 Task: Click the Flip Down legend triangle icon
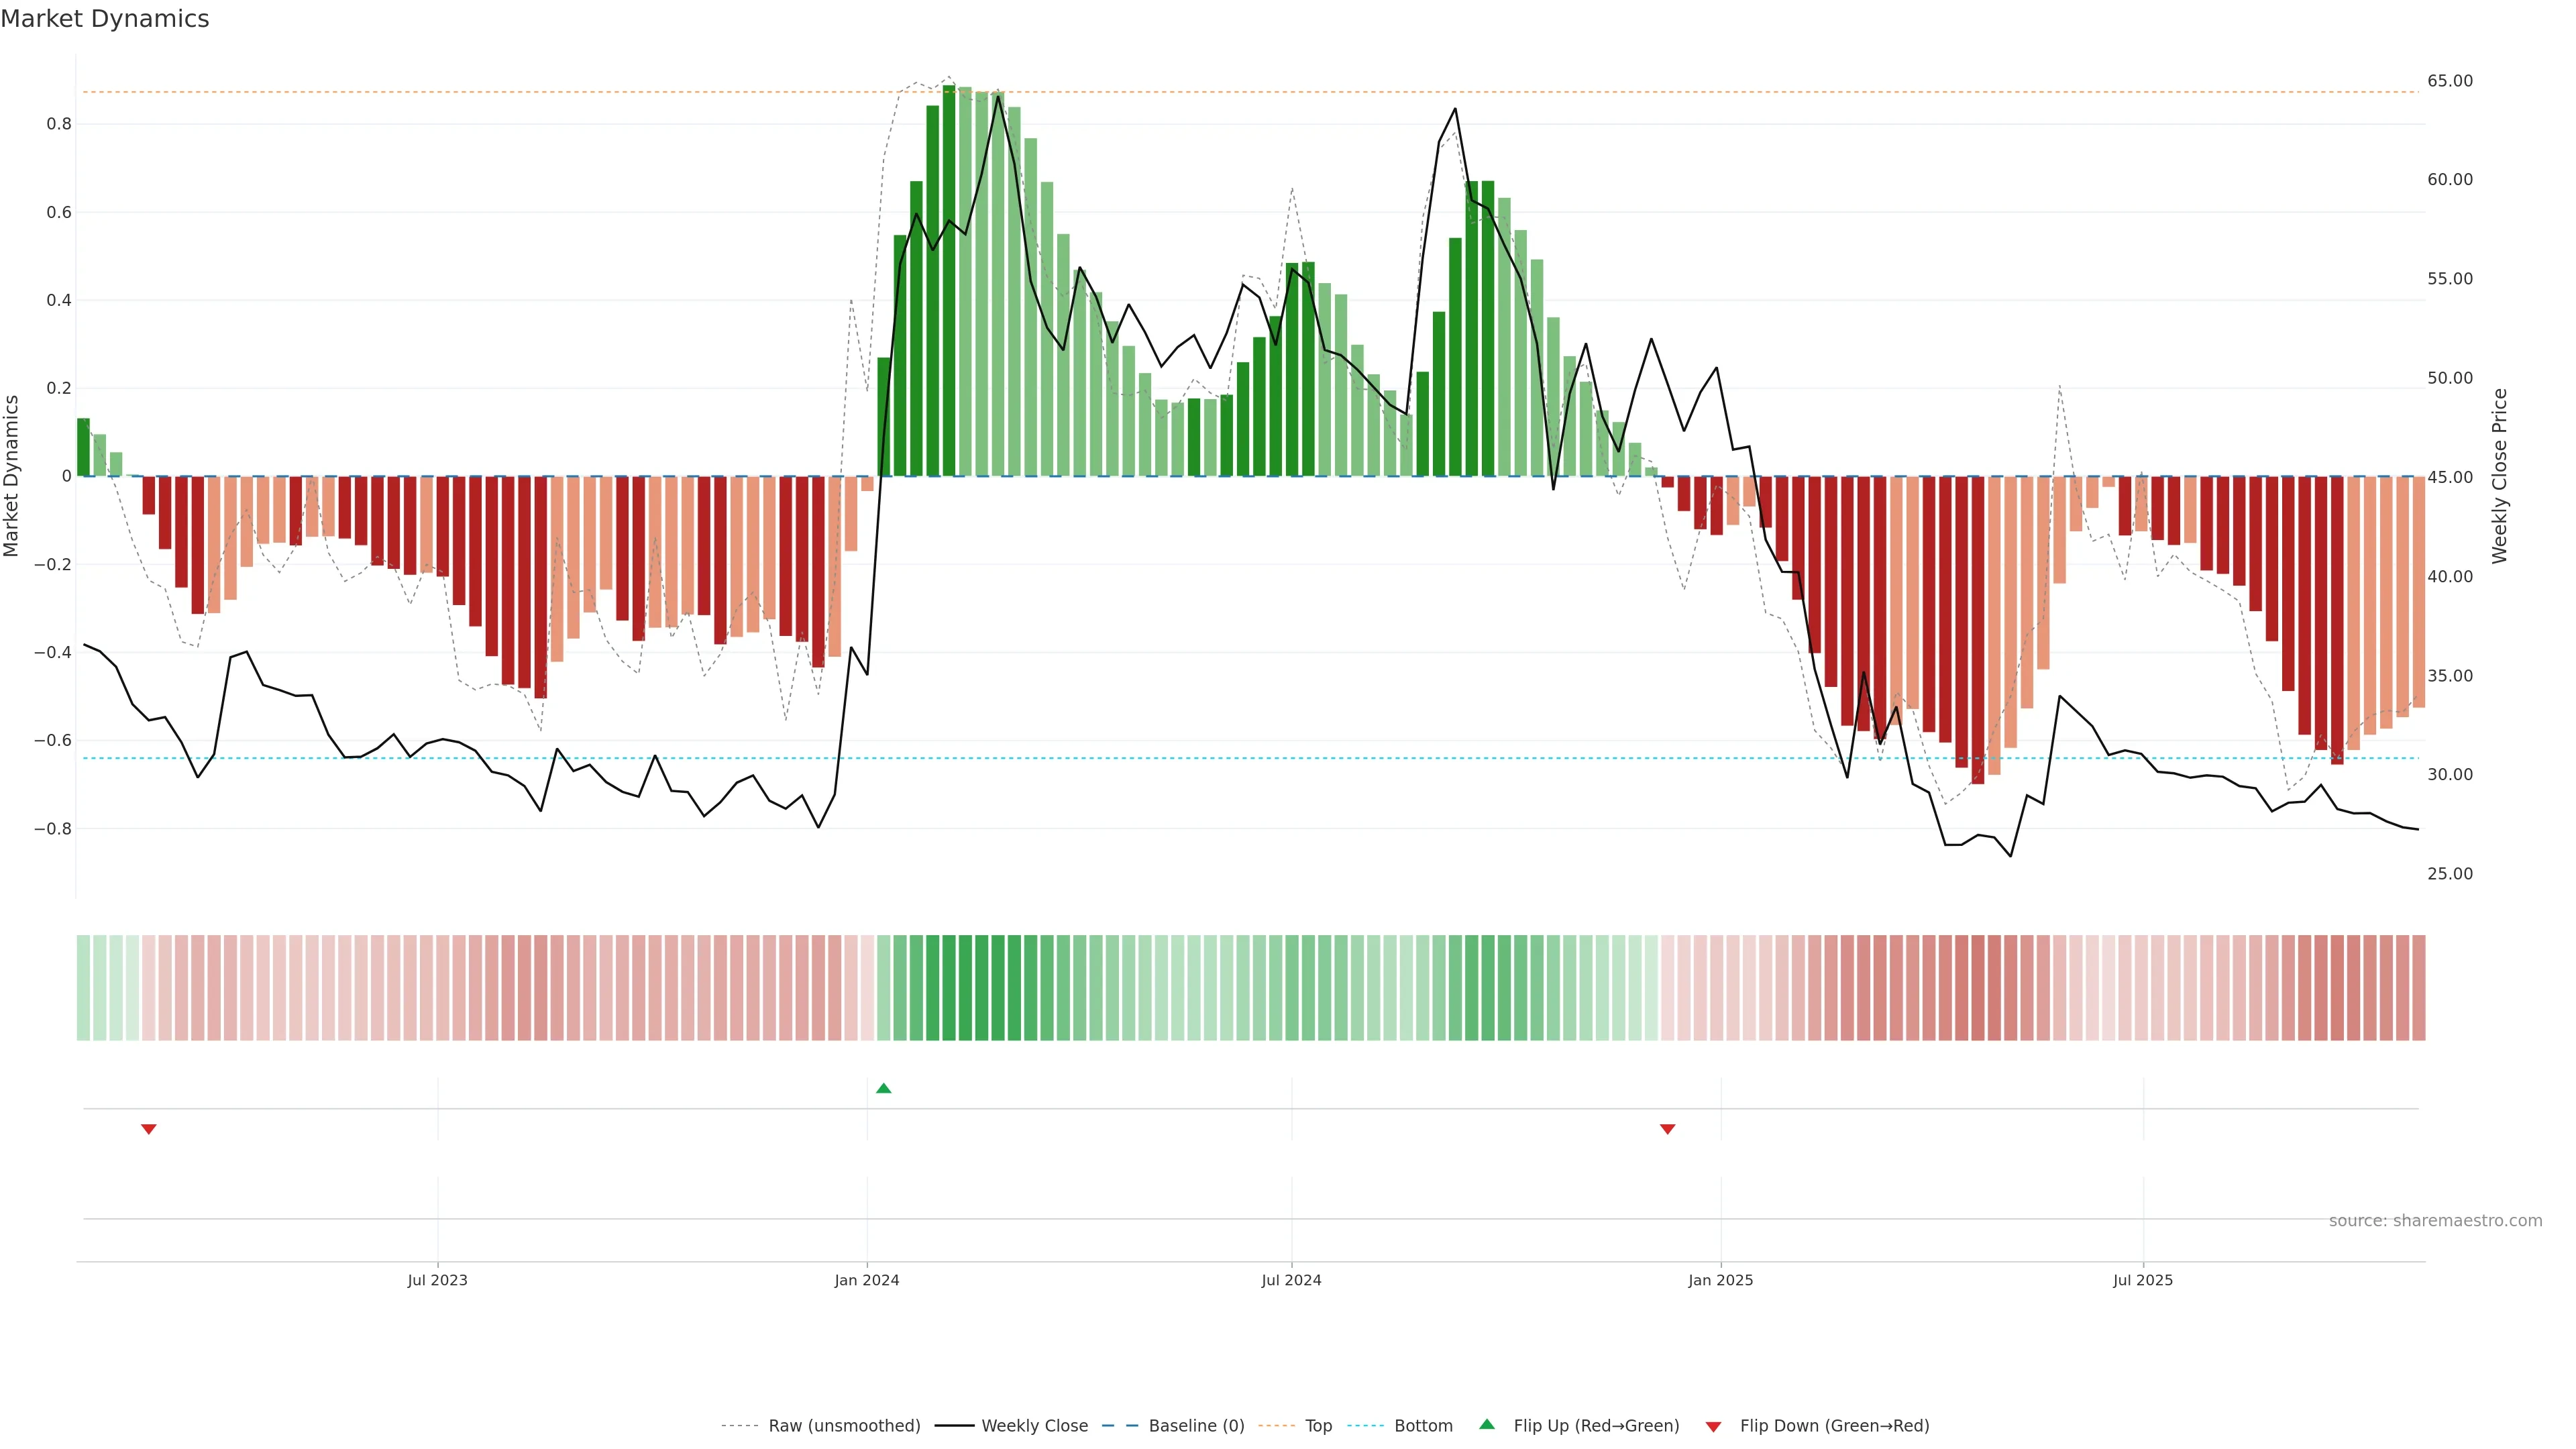[x=1713, y=1427]
